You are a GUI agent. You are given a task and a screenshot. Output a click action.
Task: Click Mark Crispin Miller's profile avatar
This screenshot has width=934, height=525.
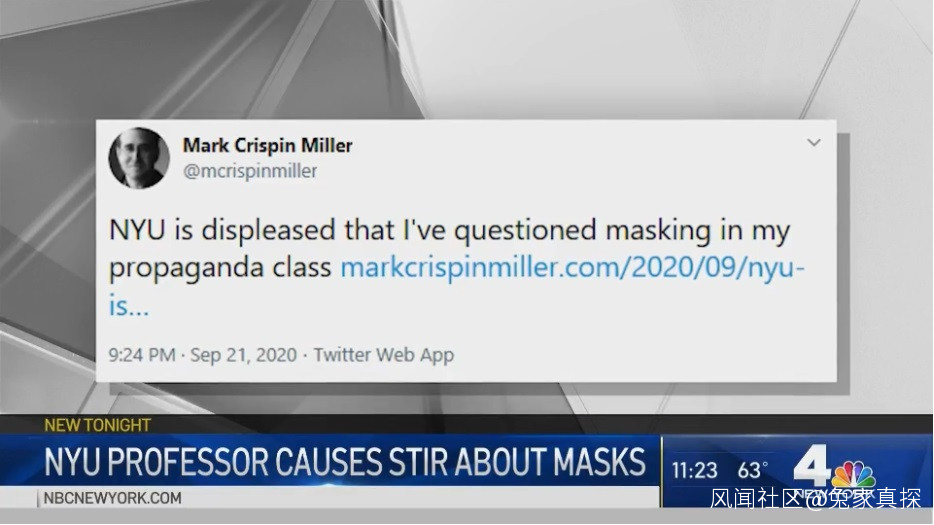[x=139, y=158]
